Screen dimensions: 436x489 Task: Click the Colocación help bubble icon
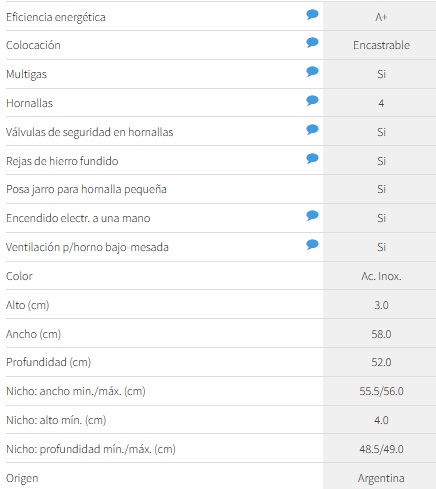[x=312, y=43]
